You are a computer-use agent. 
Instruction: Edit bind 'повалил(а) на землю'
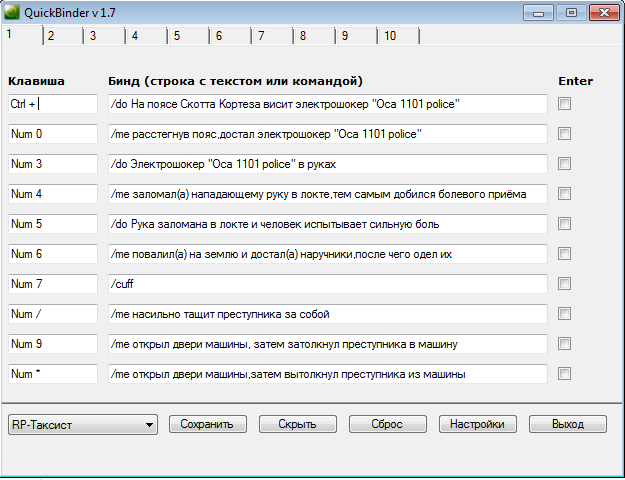coord(328,254)
